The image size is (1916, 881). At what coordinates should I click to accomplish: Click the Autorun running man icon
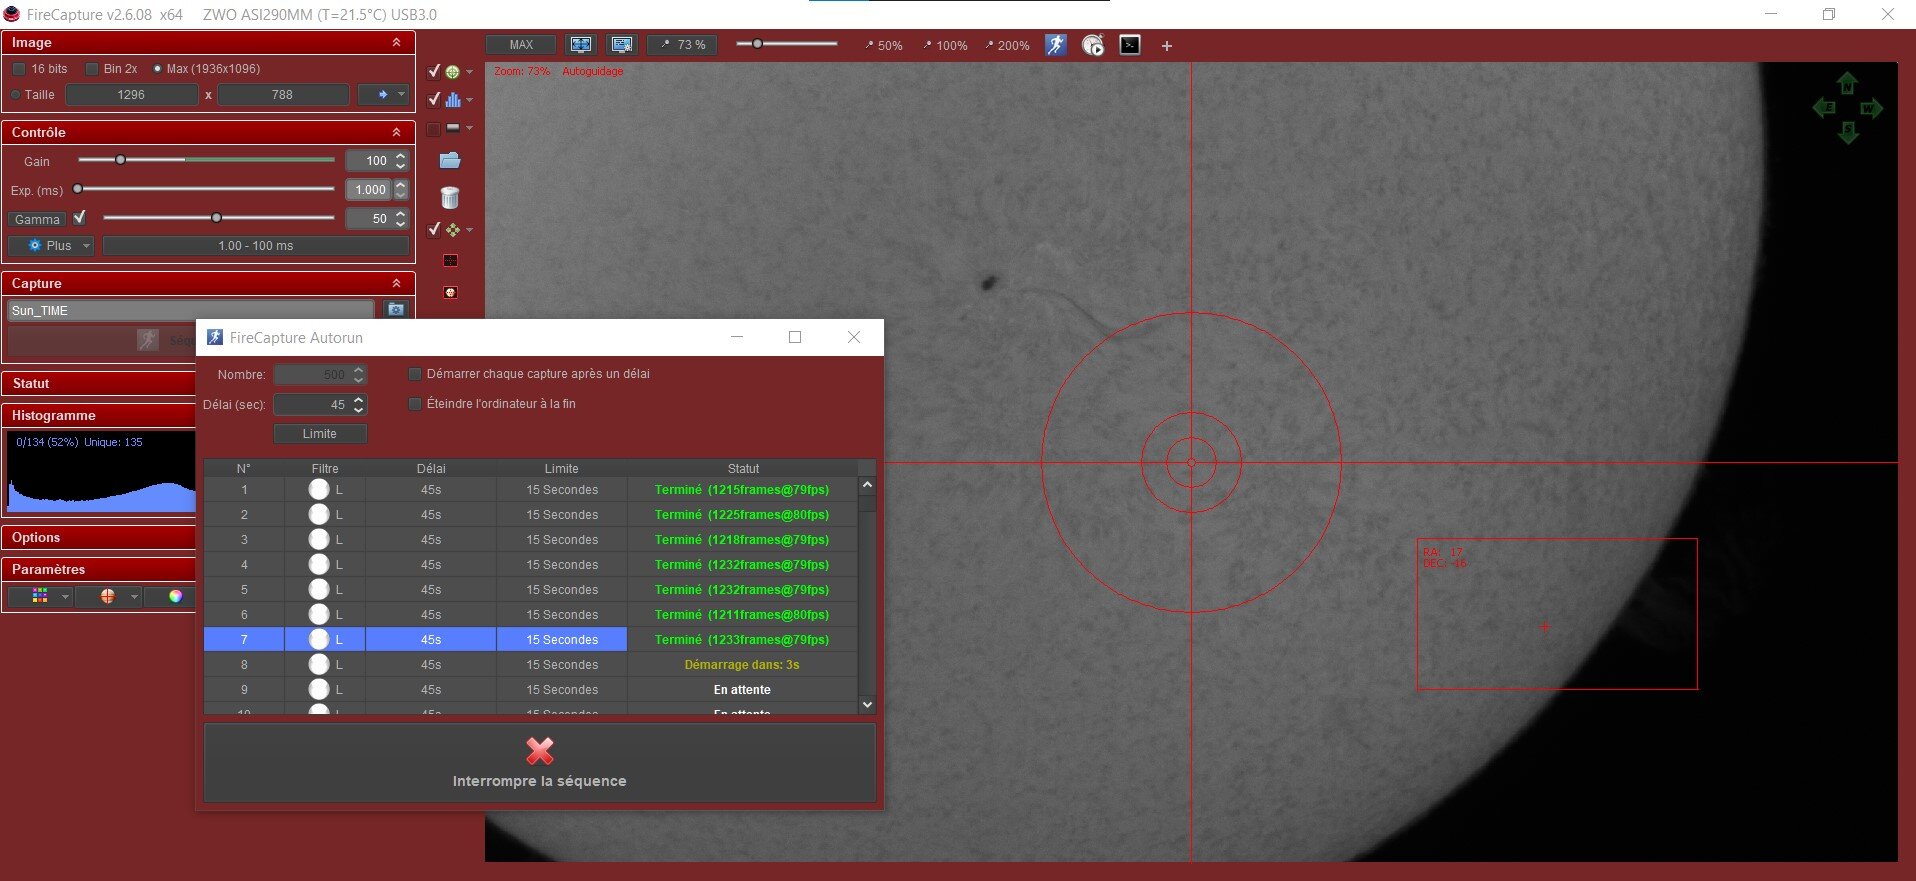[1056, 45]
